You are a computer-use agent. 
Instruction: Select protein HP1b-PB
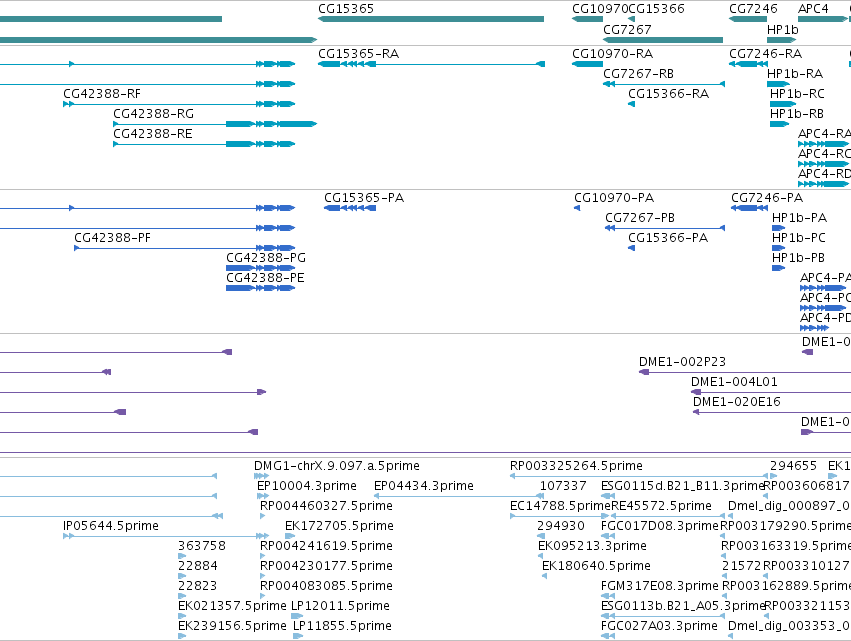[778, 268]
